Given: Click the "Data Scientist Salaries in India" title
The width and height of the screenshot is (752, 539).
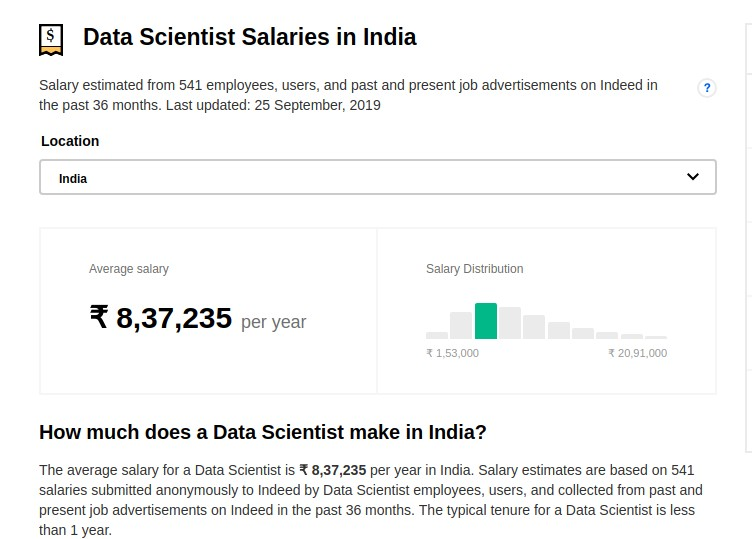Looking at the screenshot, I should click(x=249, y=37).
